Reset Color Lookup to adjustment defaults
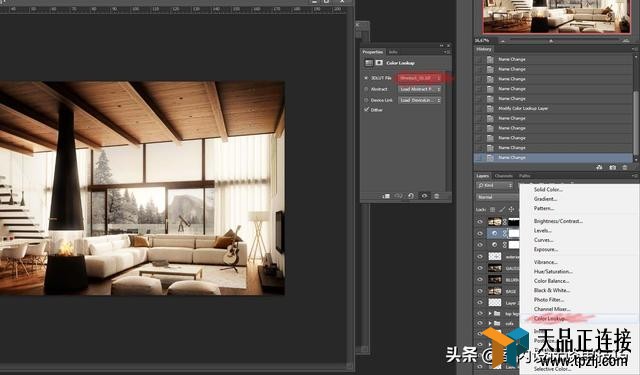 coord(411,196)
